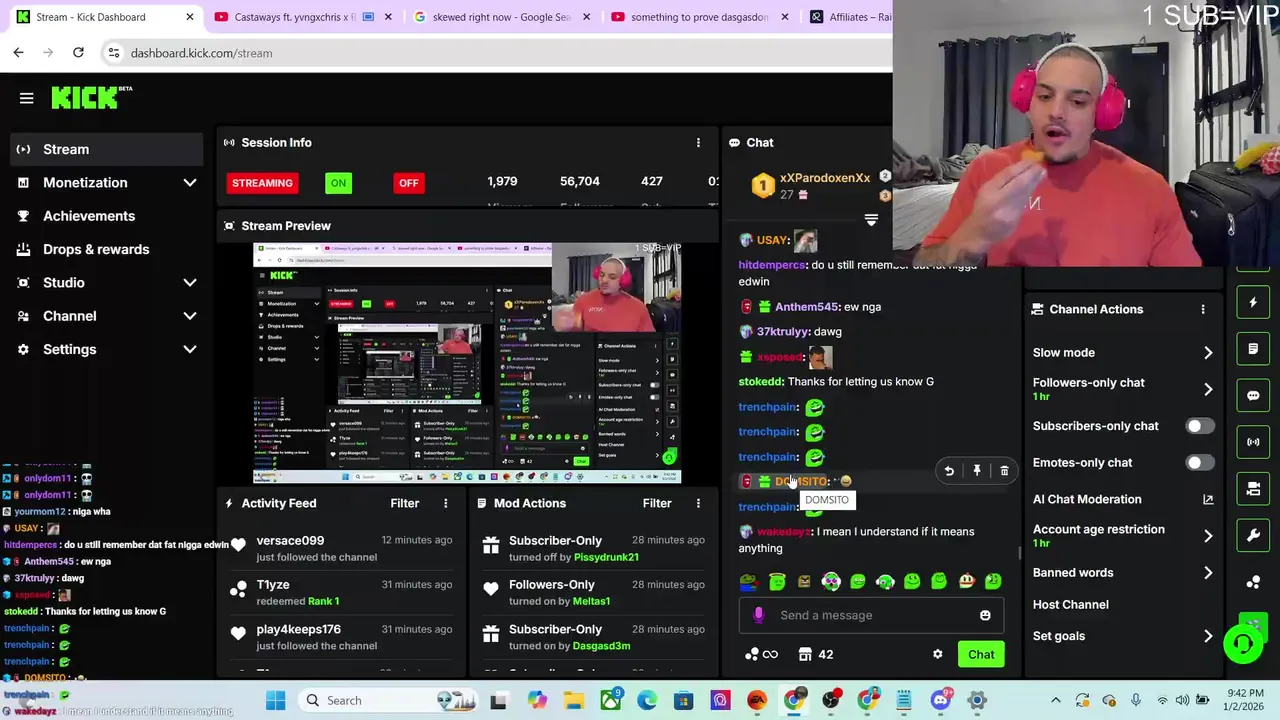
Task: Switch to Castaways YouTube browser tab
Action: (x=300, y=17)
